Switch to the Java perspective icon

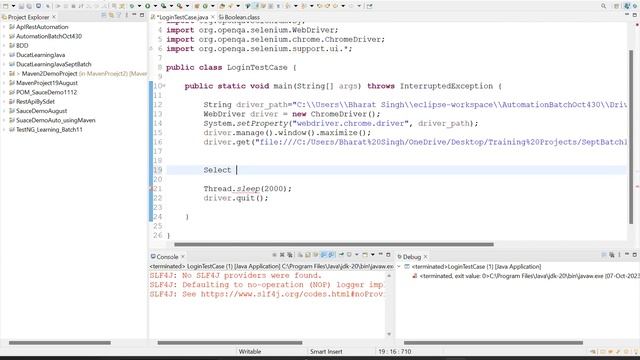coord(627,6)
